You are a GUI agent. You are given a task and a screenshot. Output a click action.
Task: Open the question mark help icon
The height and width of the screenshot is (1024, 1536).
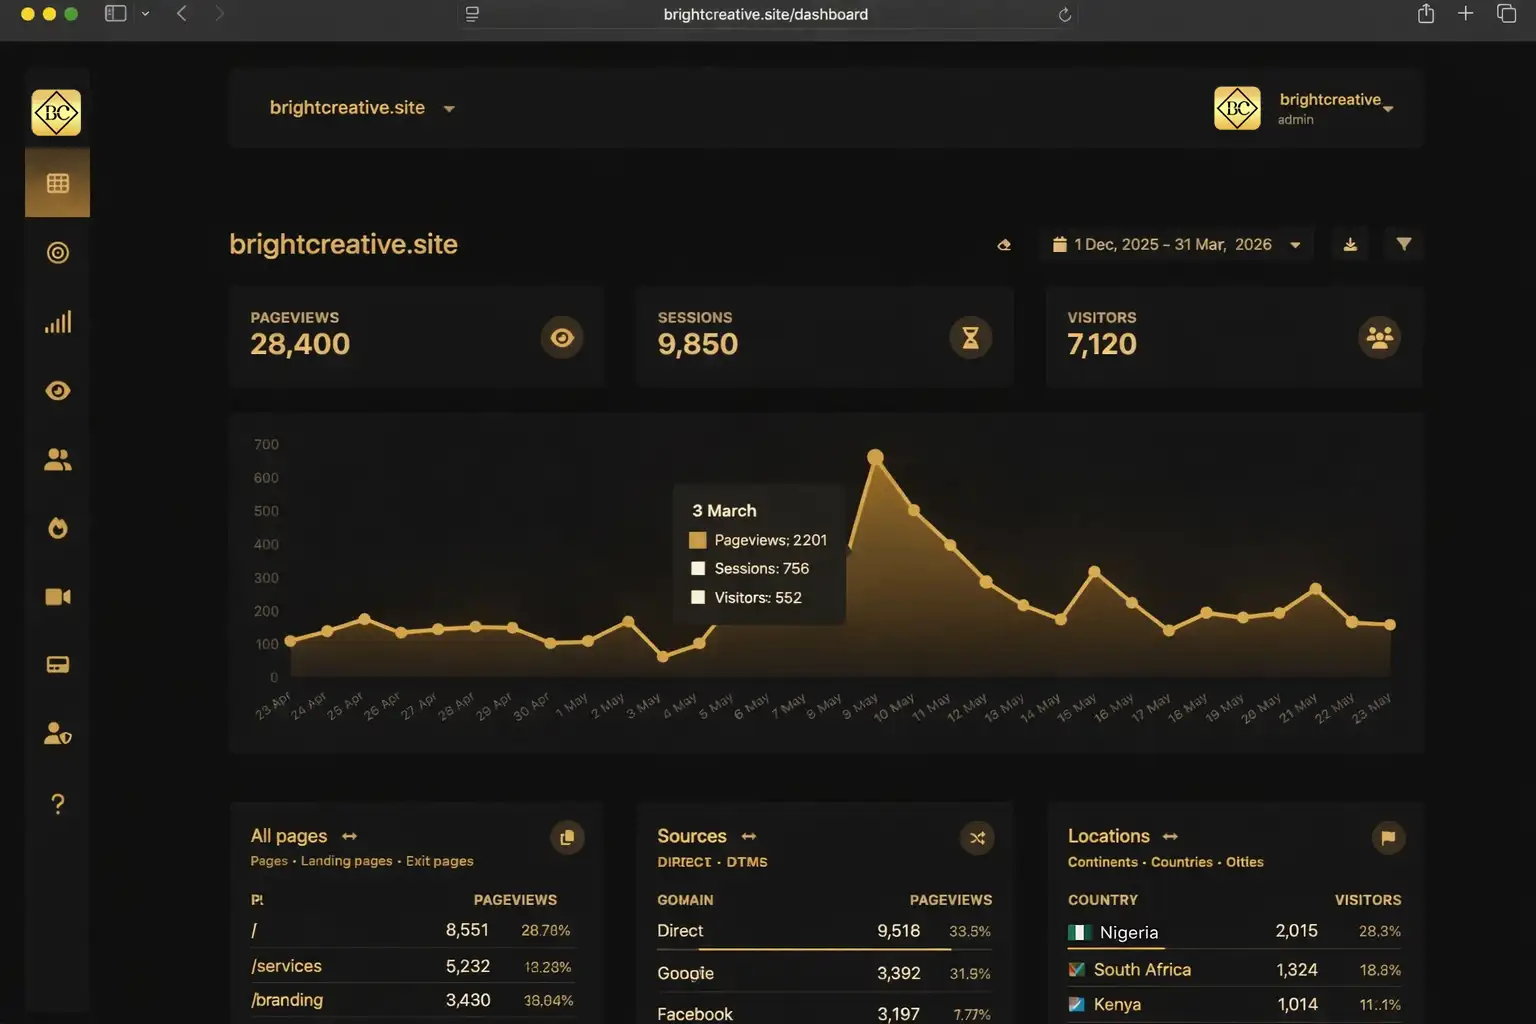(x=58, y=804)
